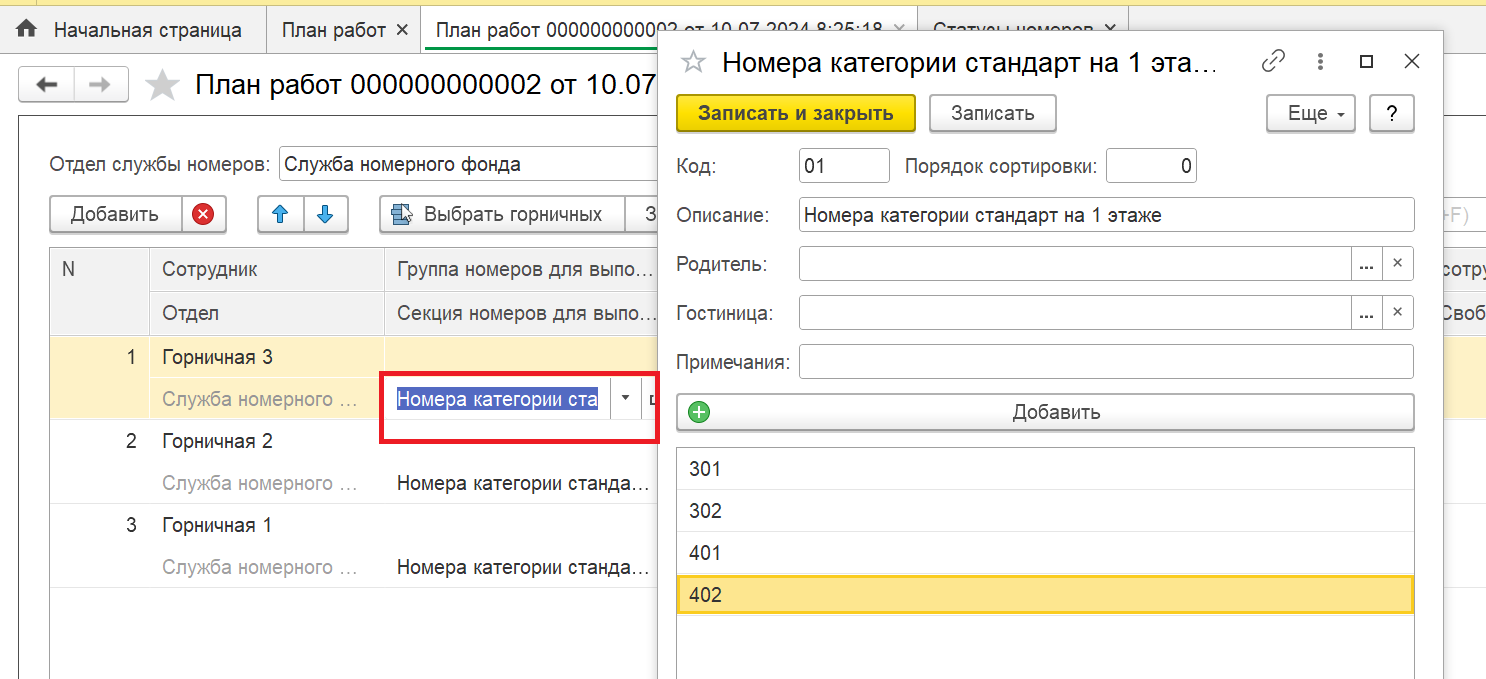Click Отдел службы номеров field

coord(468,165)
